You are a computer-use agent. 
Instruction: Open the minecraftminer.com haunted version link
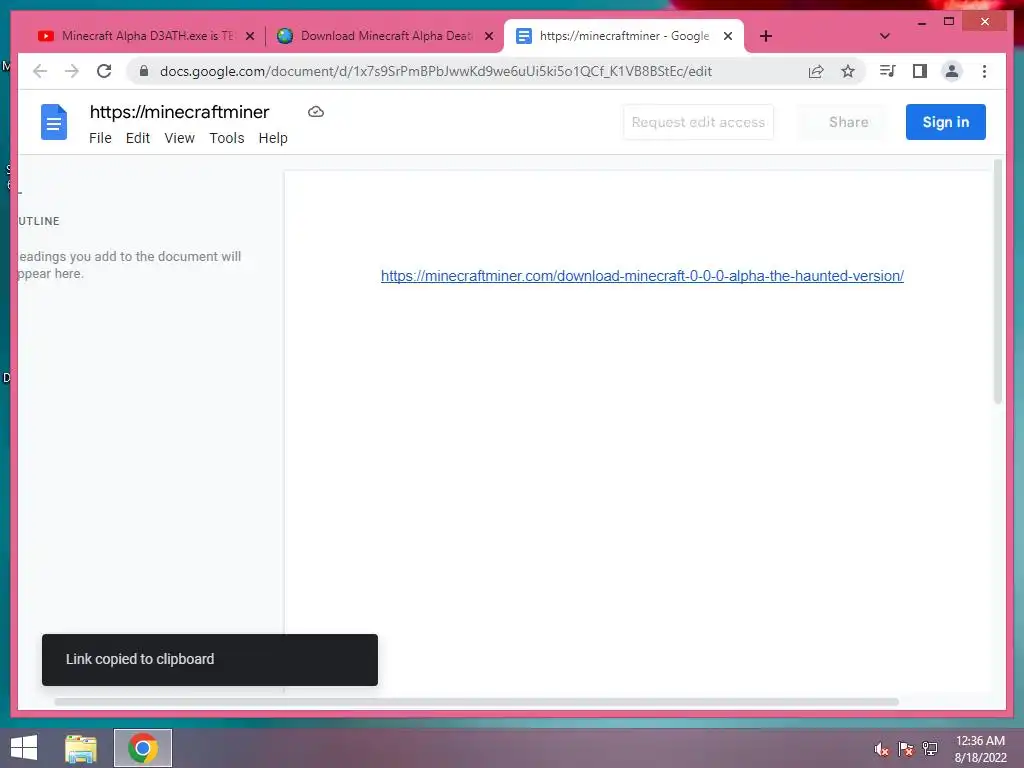click(642, 276)
